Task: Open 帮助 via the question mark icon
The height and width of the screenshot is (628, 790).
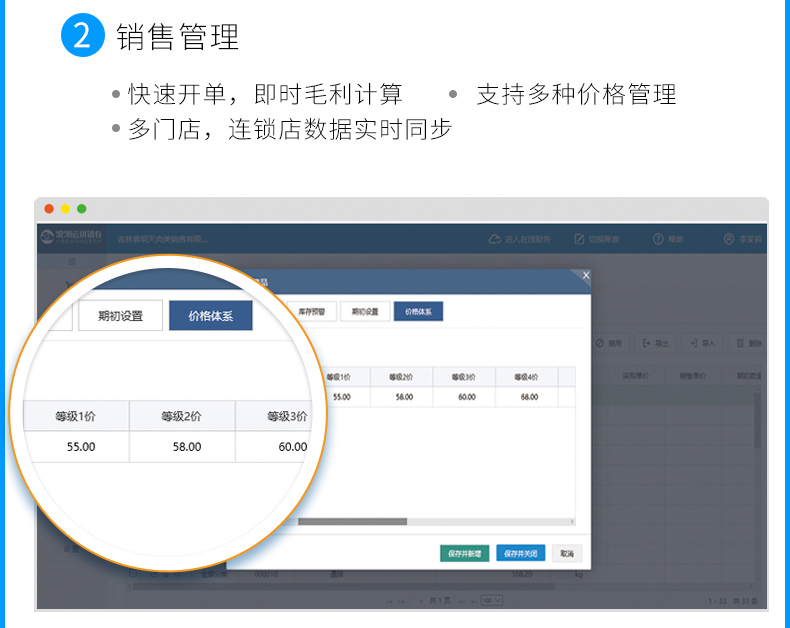Action: (658, 239)
